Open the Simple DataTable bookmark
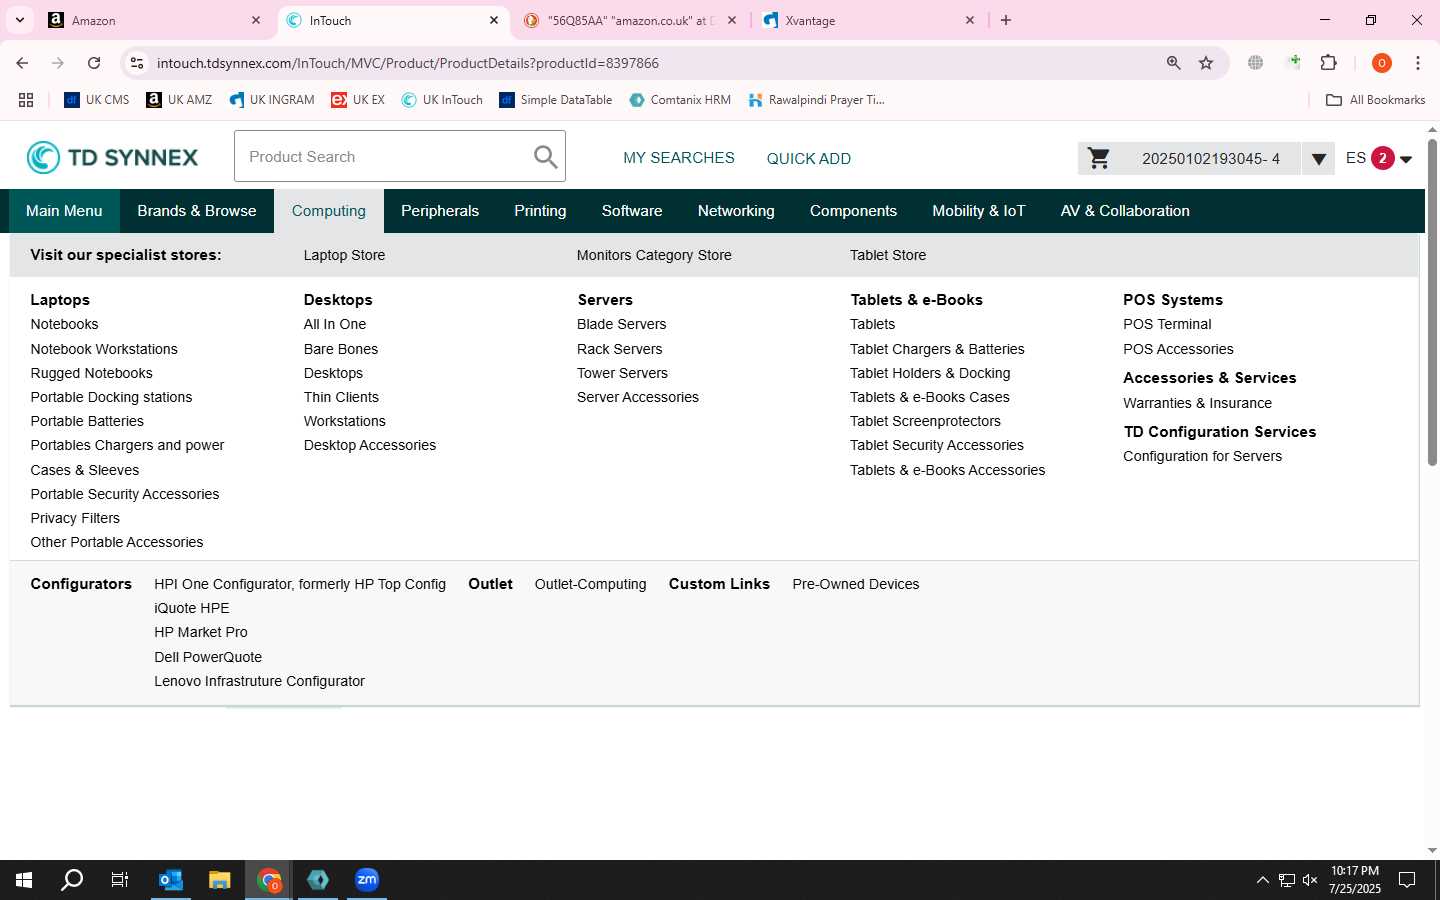1440x900 pixels. pos(556,100)
